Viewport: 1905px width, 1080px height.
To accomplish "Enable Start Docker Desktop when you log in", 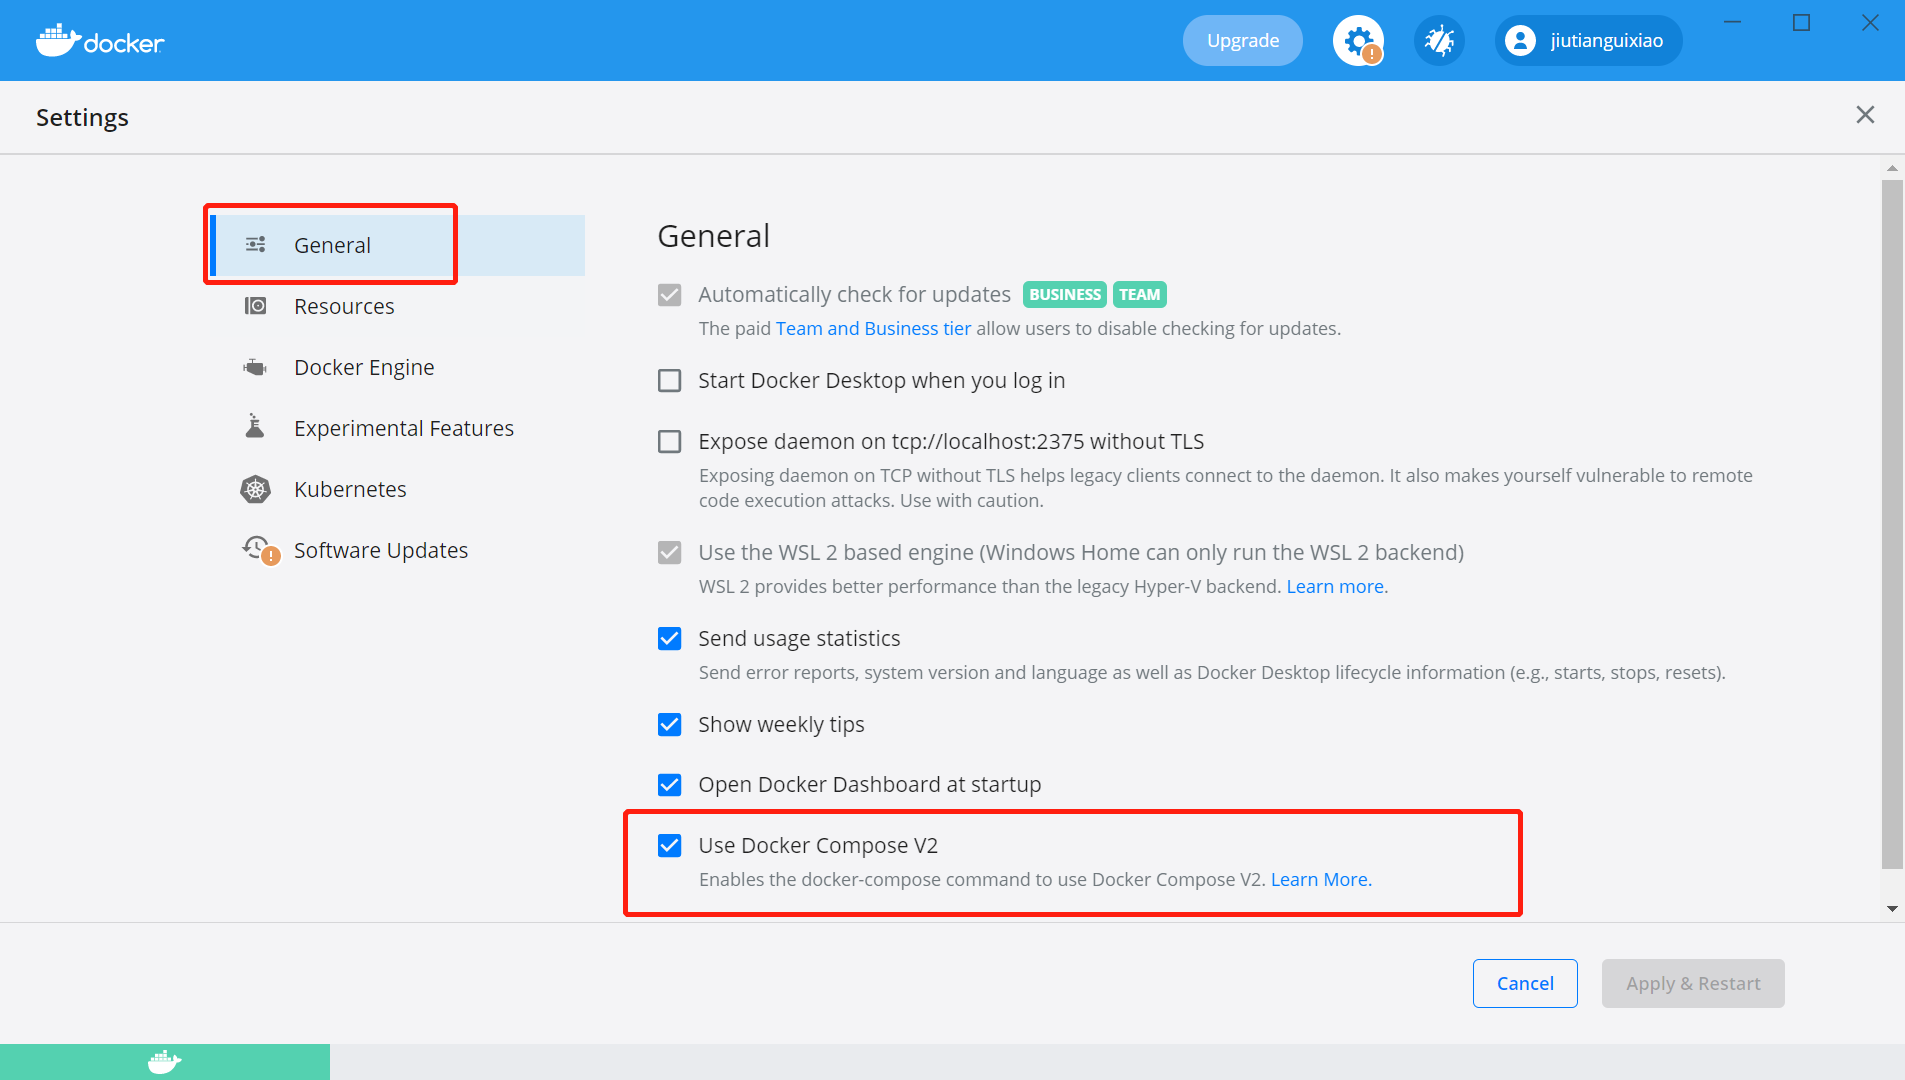I will pyautogui.click(x=670, y=381).
